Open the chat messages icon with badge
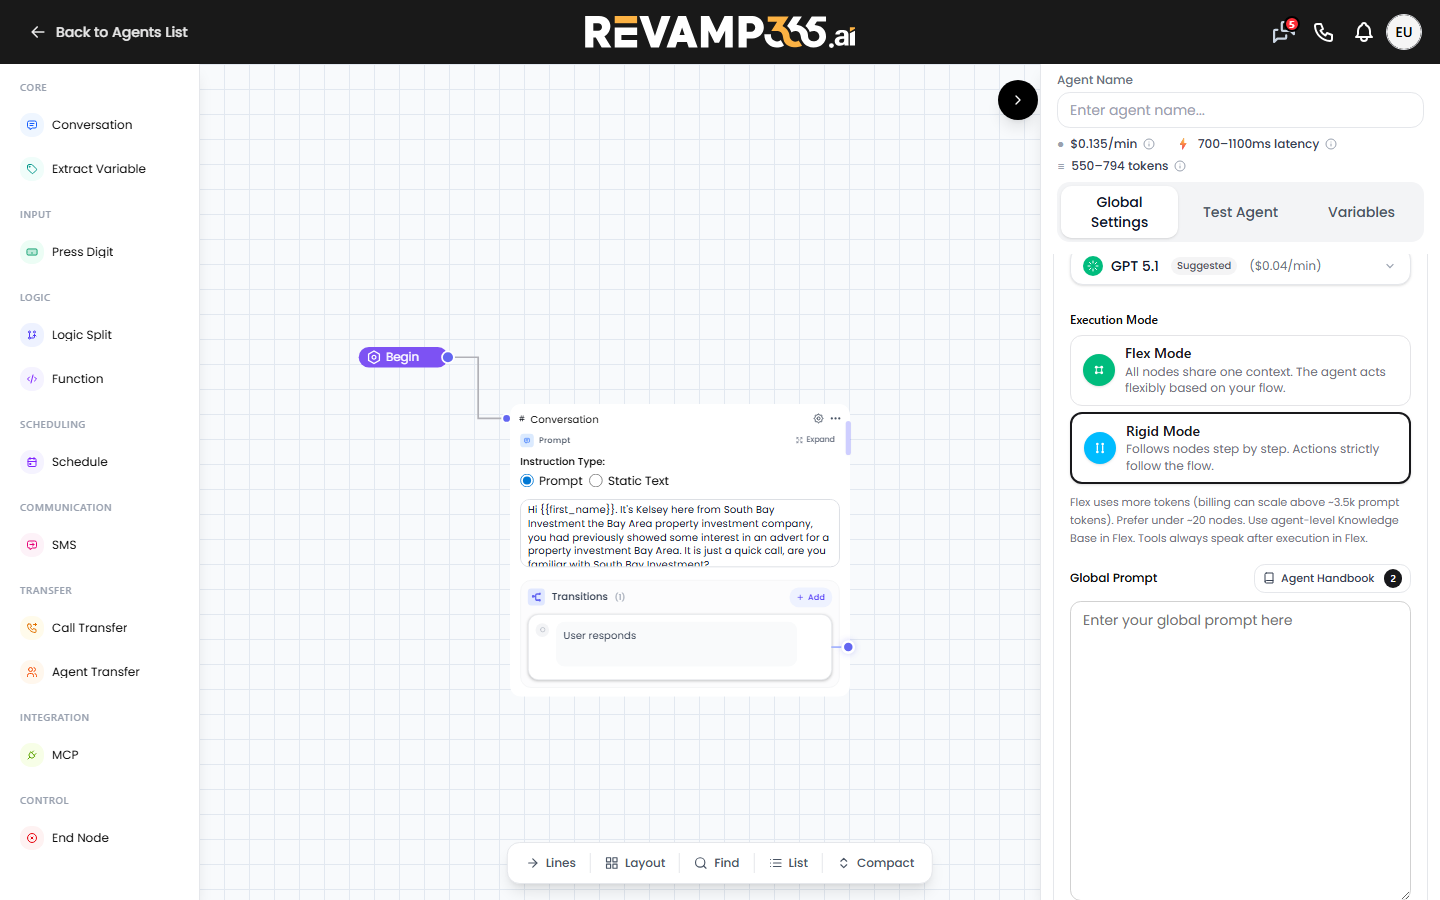Image resolution: width=1440 pixels, height=900 pixels. click(1283, 32)
